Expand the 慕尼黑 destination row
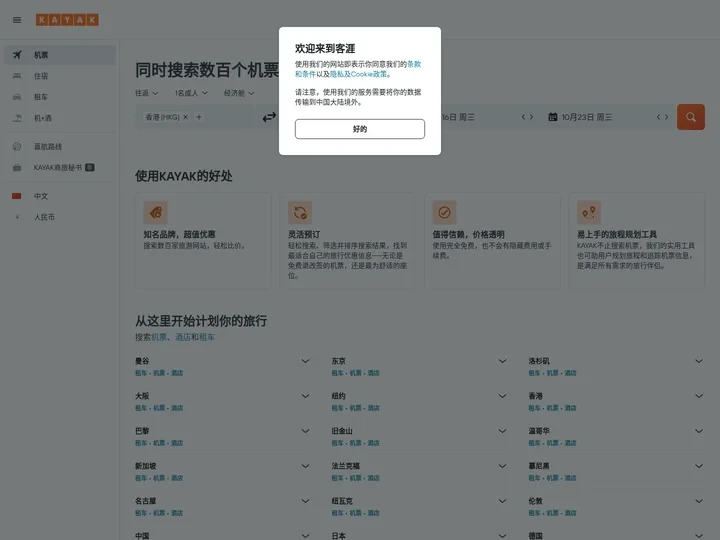The height and width of the screenshot is (540, 720). pos(699,466)
